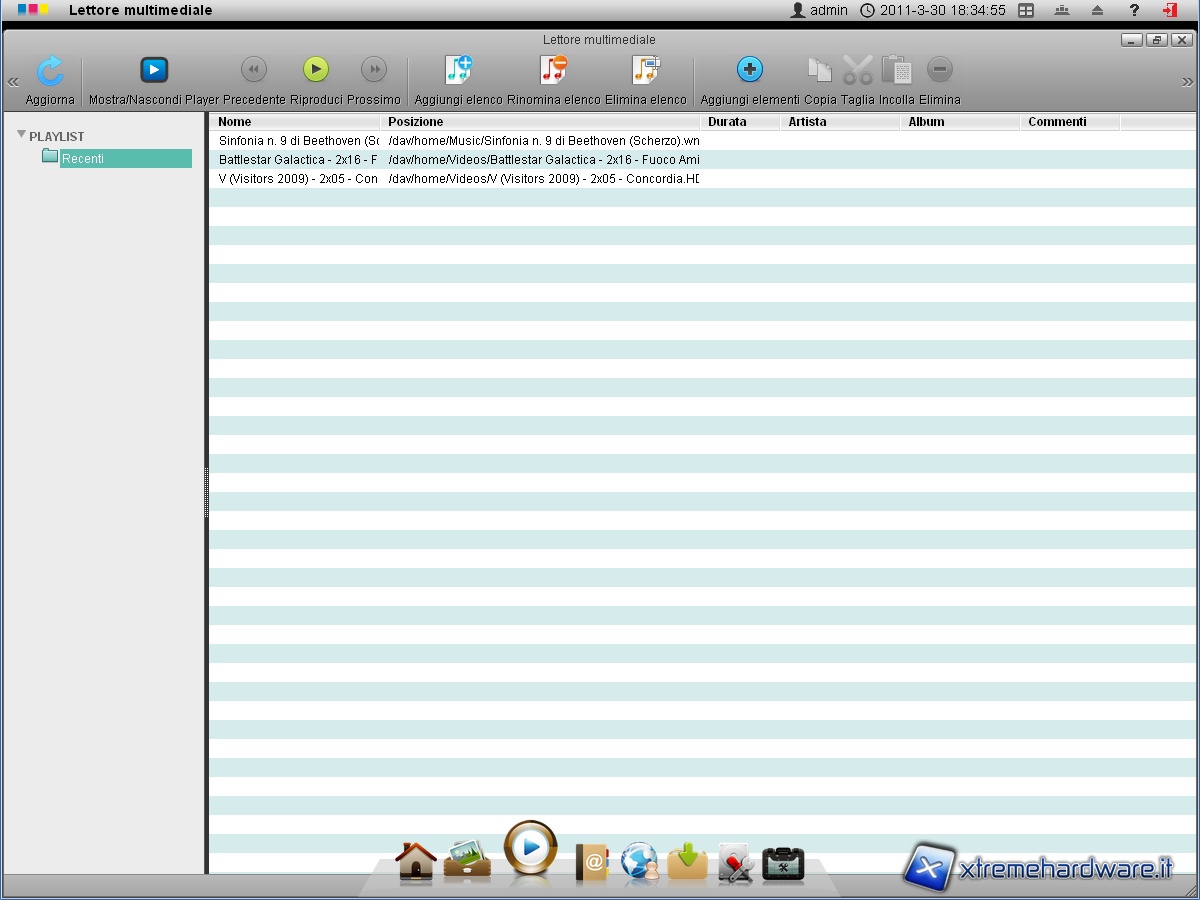Skip to the Prossimo track
This screenshot has width=1200, height=900.
[x=374, y=70]
